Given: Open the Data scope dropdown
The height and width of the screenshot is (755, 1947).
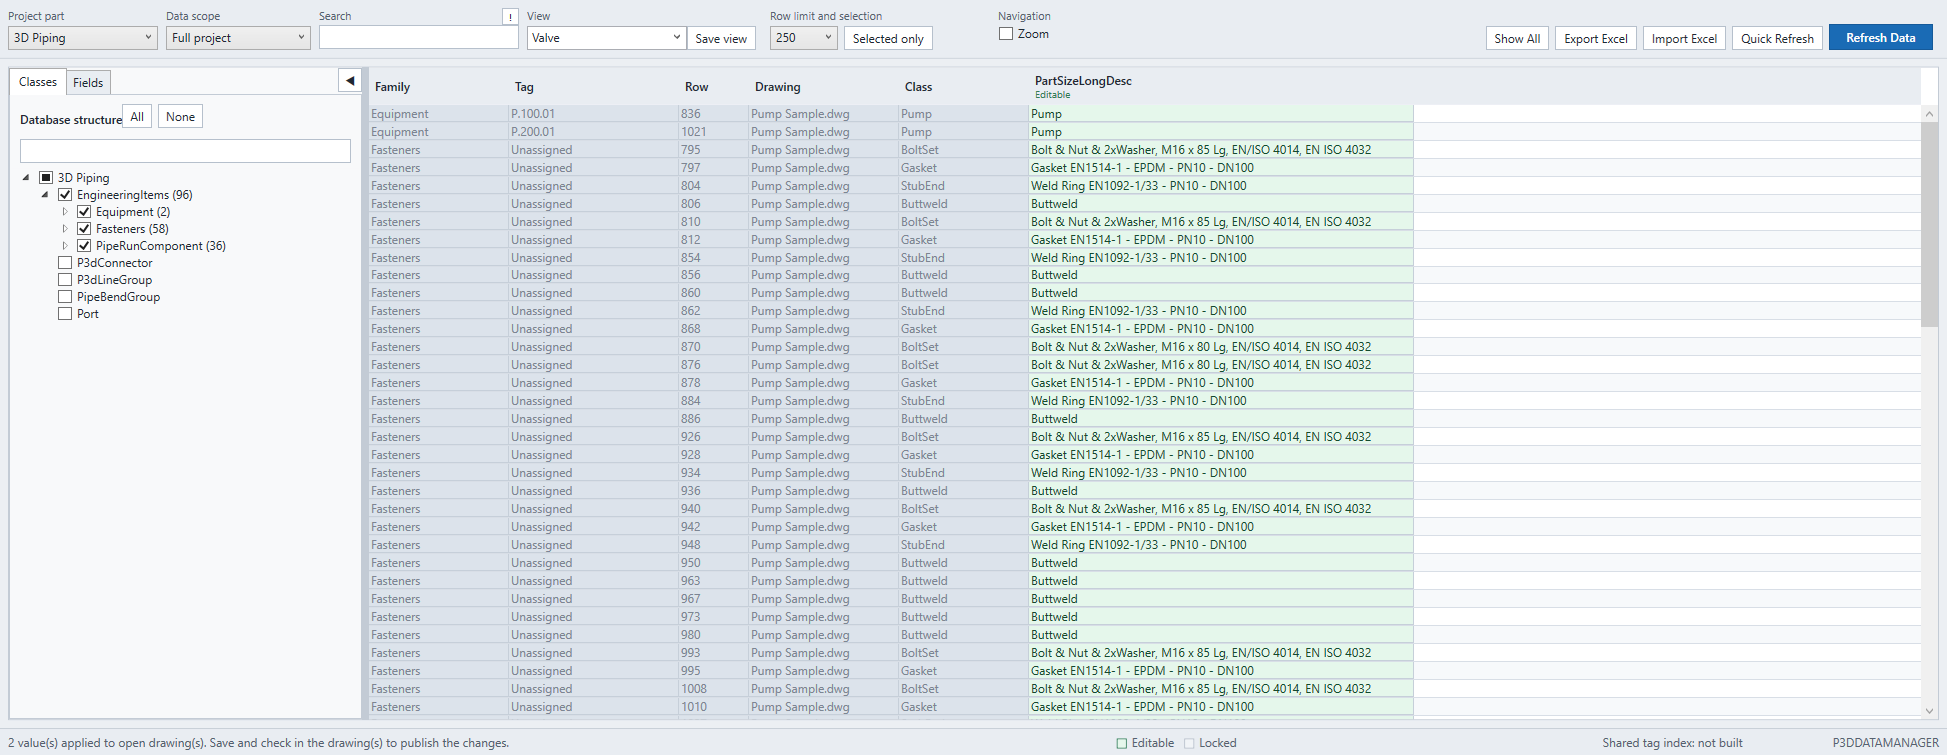Looking at the screenshot, I should click(238, 38).
